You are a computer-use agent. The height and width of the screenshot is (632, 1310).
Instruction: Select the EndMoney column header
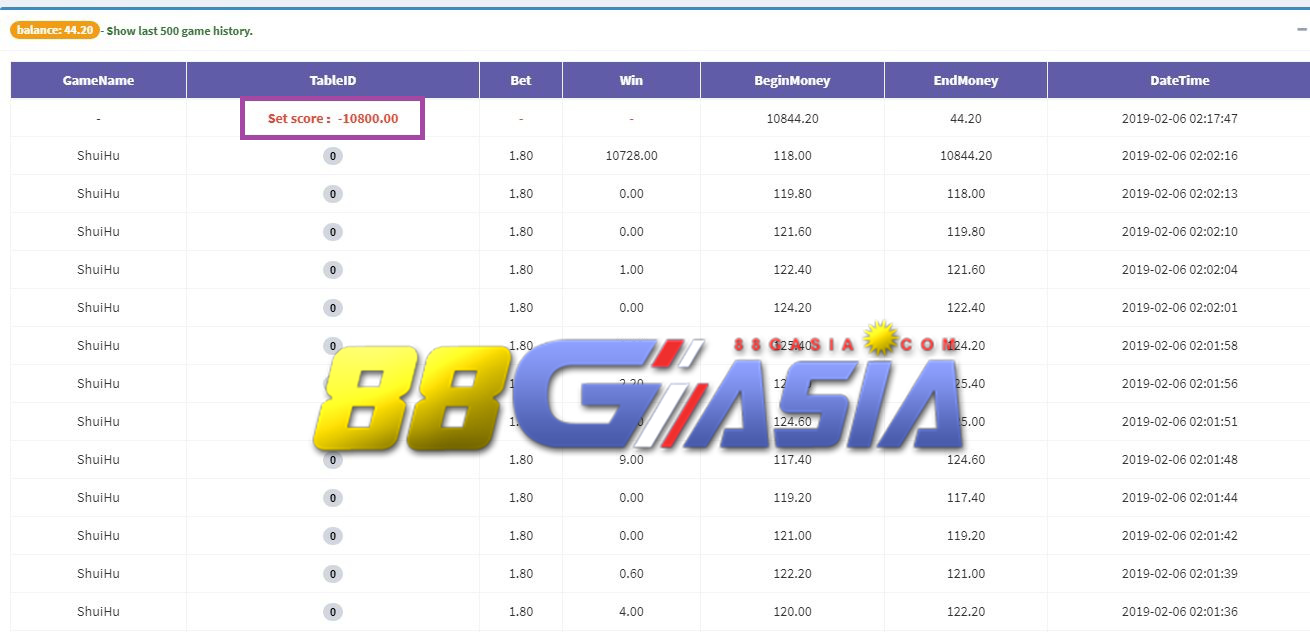click(966, 80)
